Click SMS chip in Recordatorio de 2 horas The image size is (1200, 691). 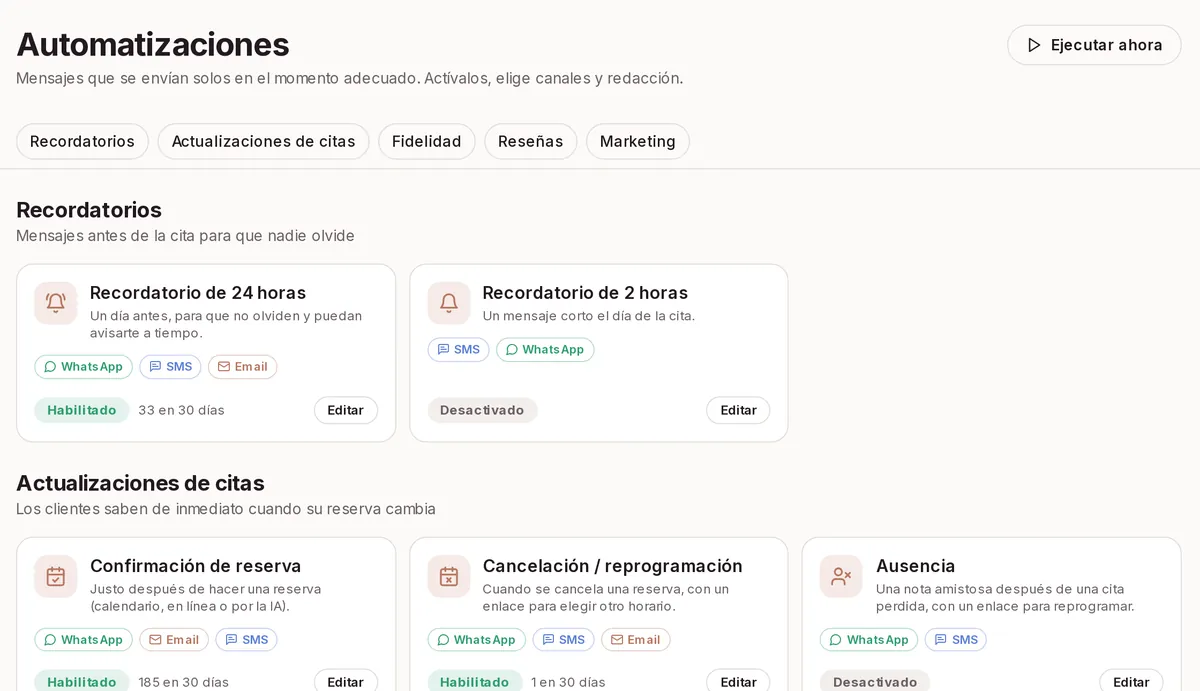(459, 350)
